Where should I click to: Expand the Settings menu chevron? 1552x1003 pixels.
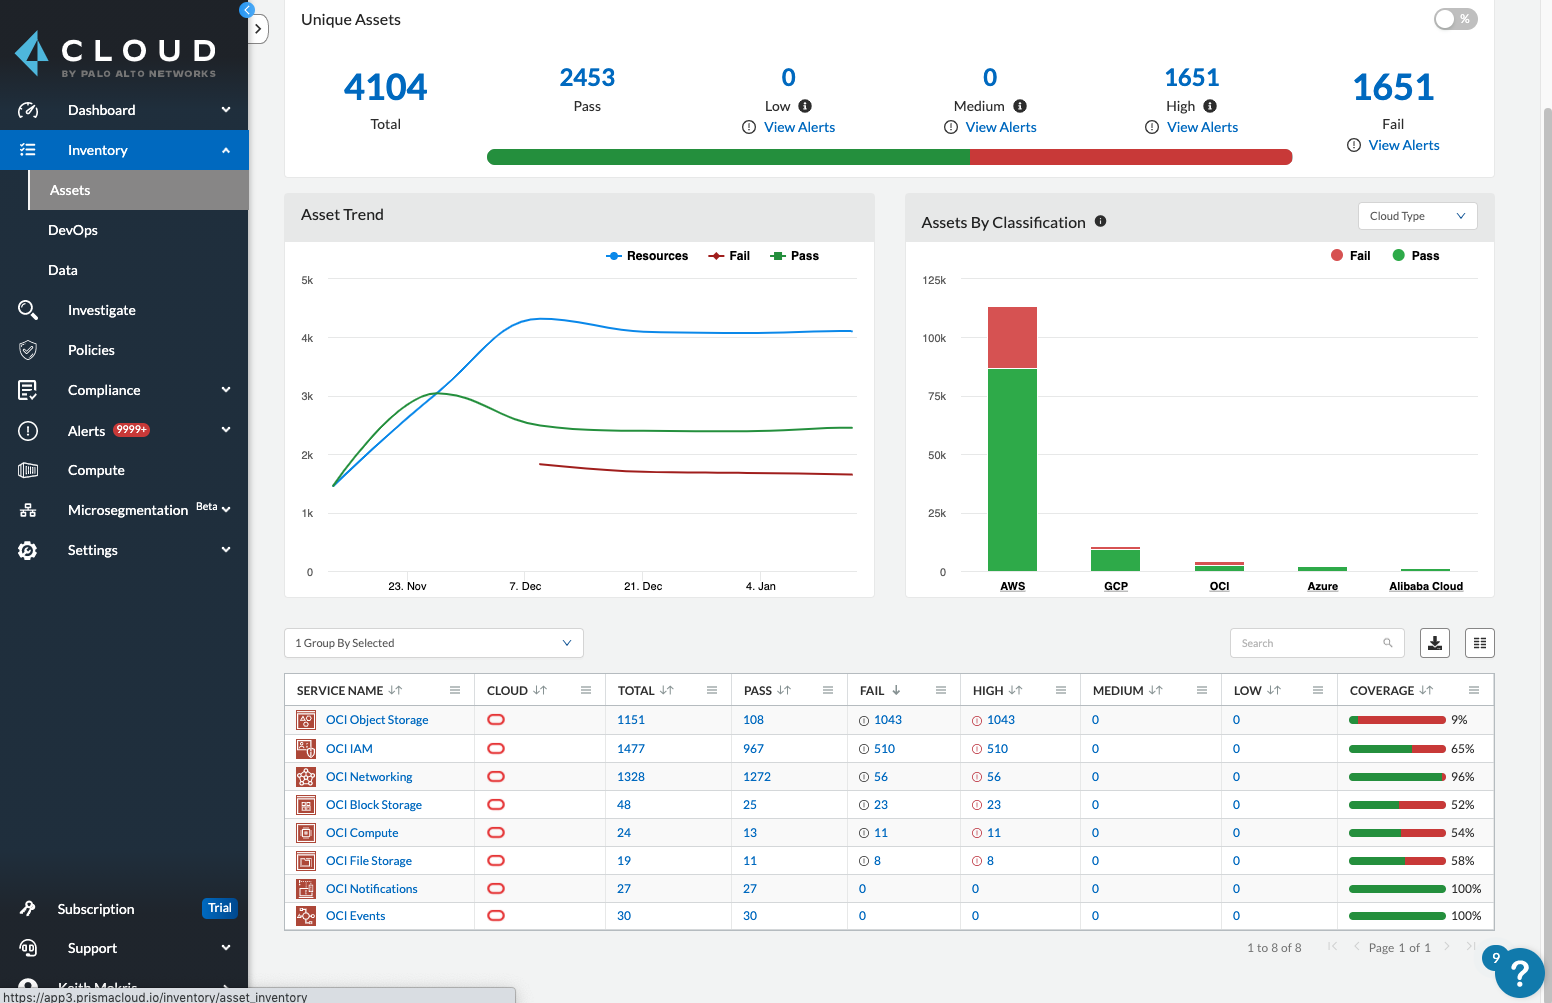226,550
